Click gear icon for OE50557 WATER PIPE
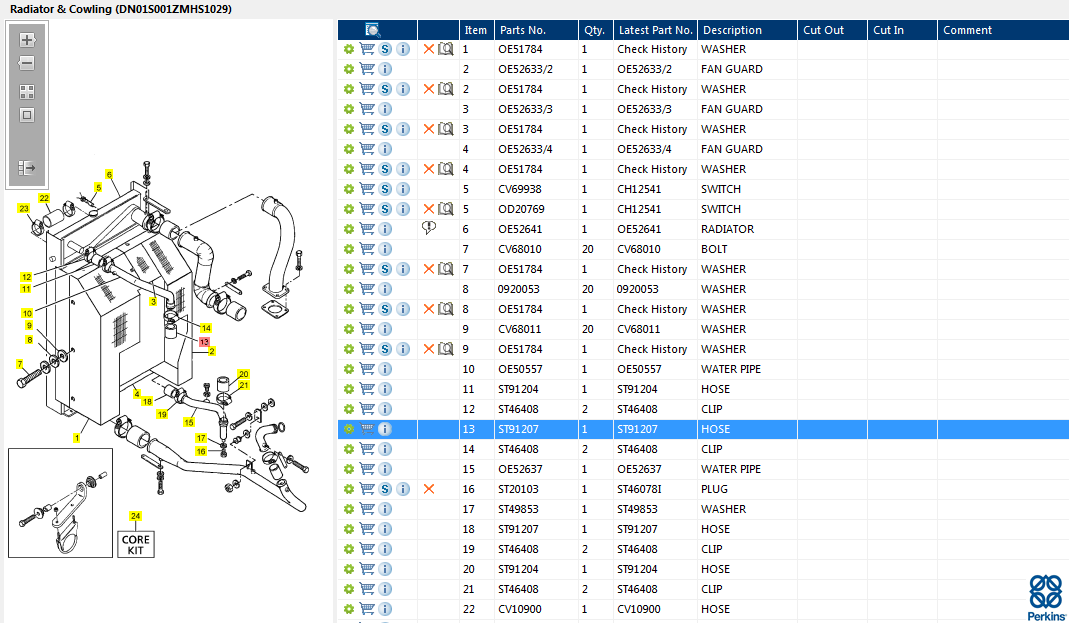Image resolution: width=1069 pixels, height=623 pixels. click(348, 369)
